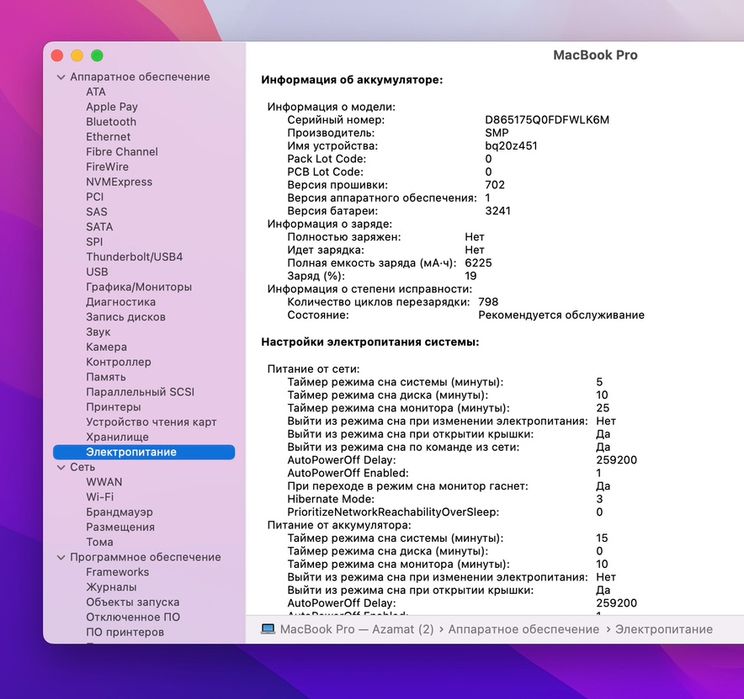The image size is (744, 699).
Task: Show Размещения network entry
Action: tap(121, 527)
